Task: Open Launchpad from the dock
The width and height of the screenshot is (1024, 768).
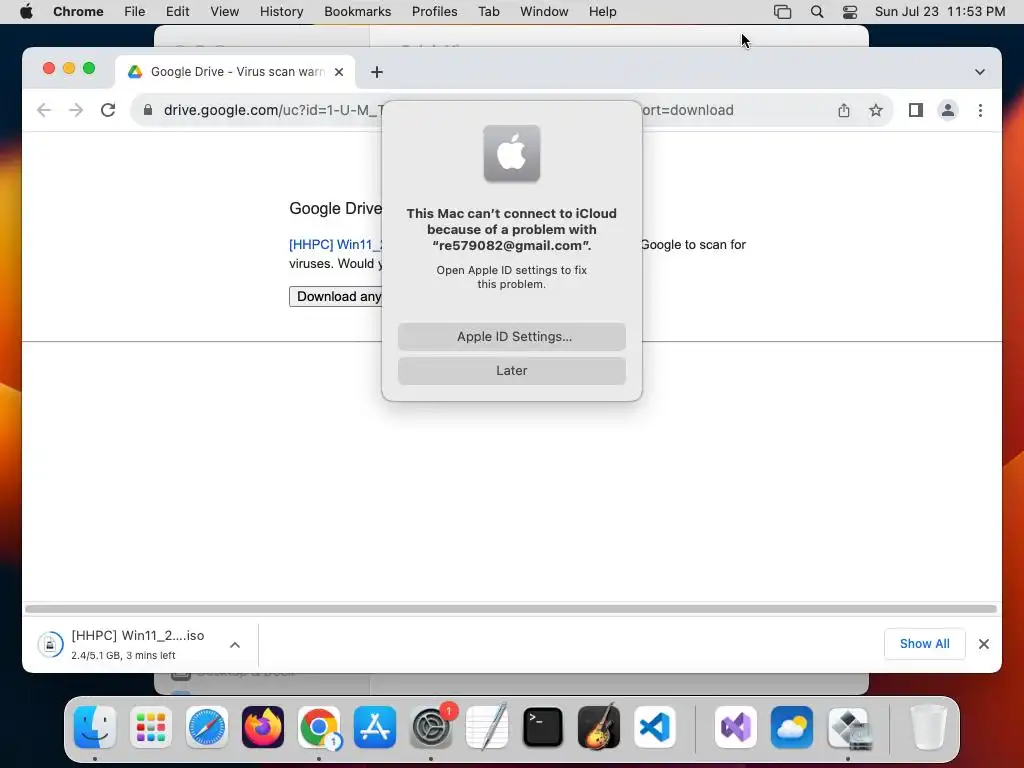Action: point(151,727)
